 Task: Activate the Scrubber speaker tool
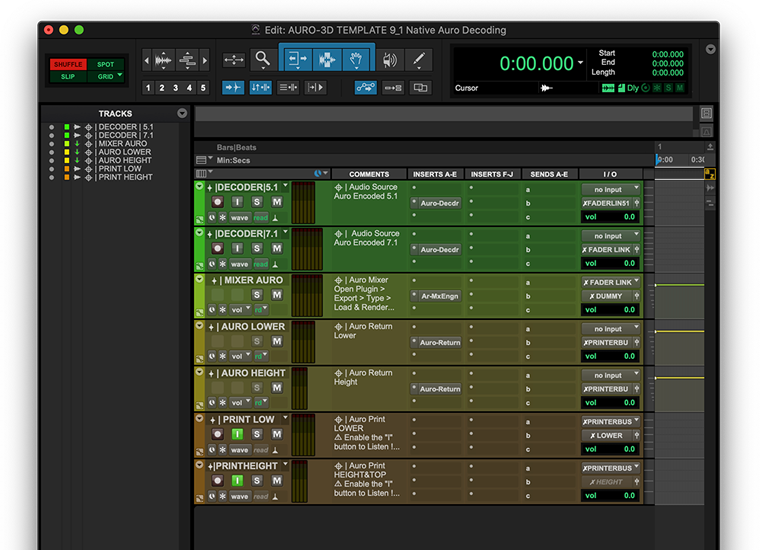[x=389, y=60]
